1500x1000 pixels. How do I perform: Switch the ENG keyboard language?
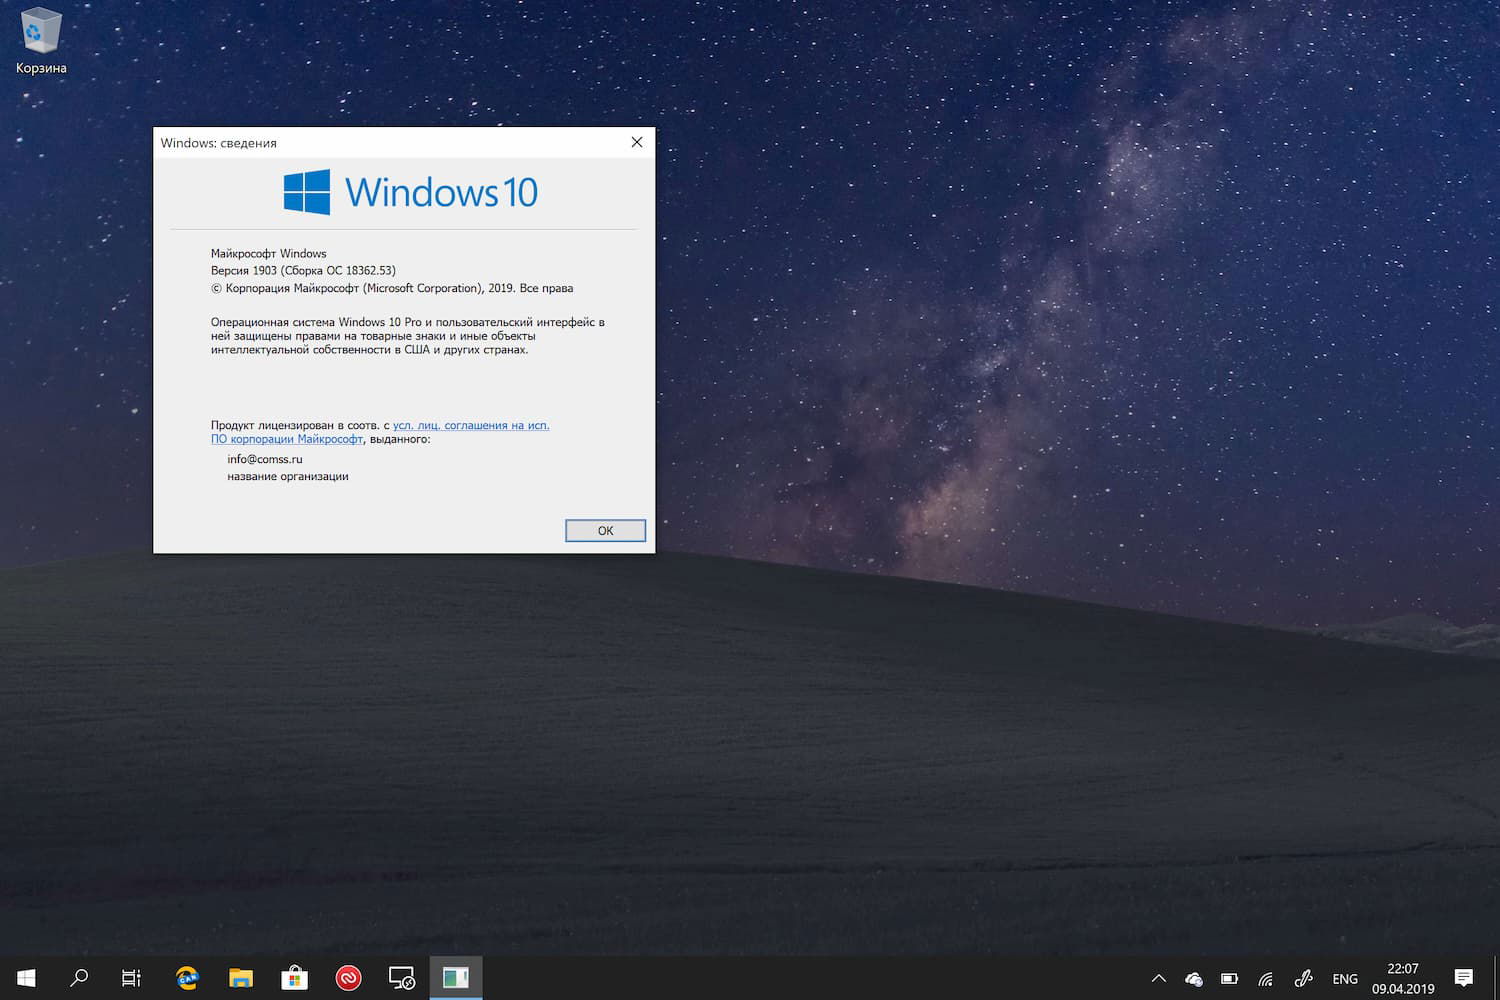point(1345,978)
